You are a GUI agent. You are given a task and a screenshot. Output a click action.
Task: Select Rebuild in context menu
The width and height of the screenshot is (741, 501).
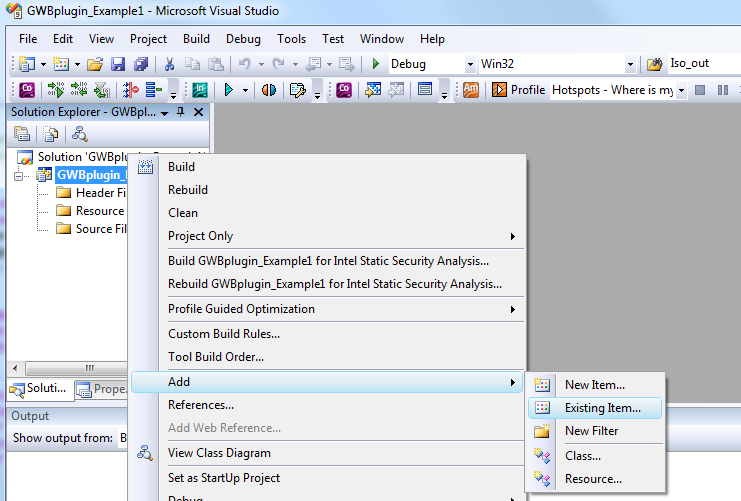coord(327,190)
